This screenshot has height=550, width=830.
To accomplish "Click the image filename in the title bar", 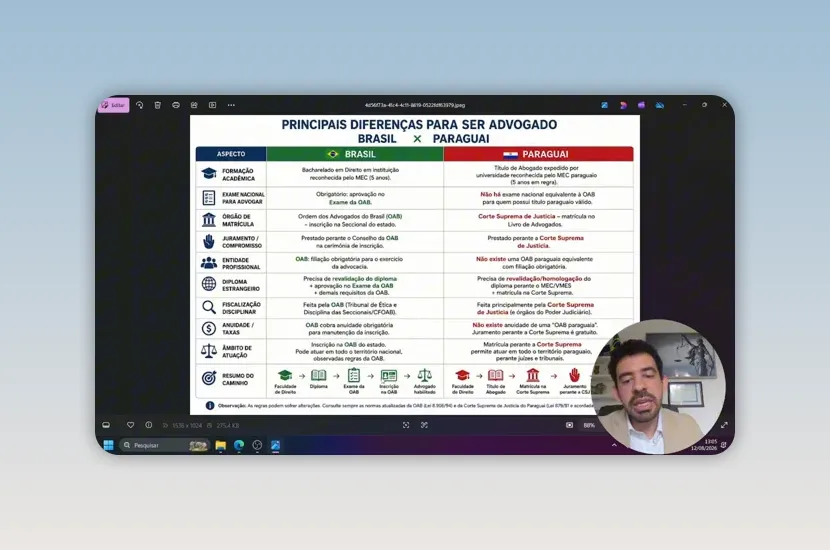I will point(414,105).
